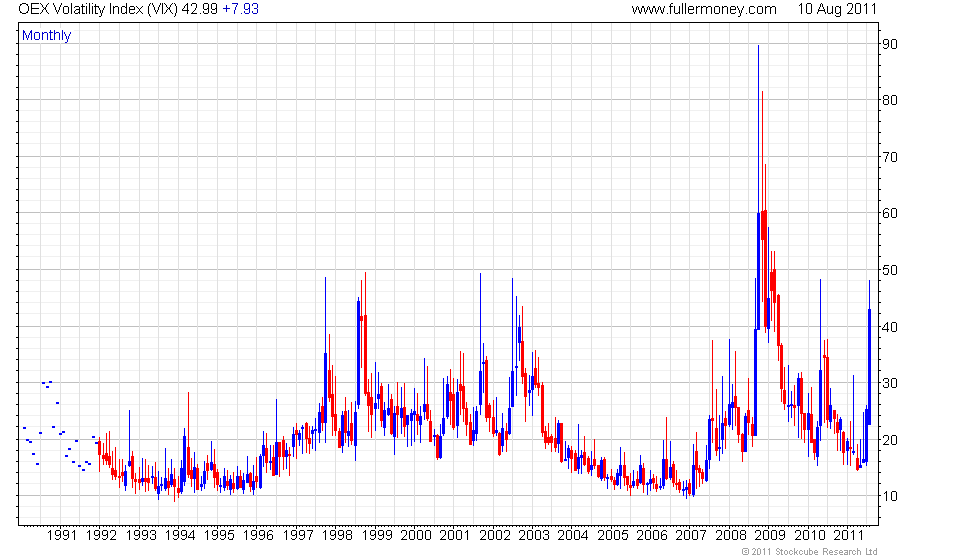This screenshot has height=560, width=960.
Task: Click the 'Monthly' interval label
Action: 47,35
